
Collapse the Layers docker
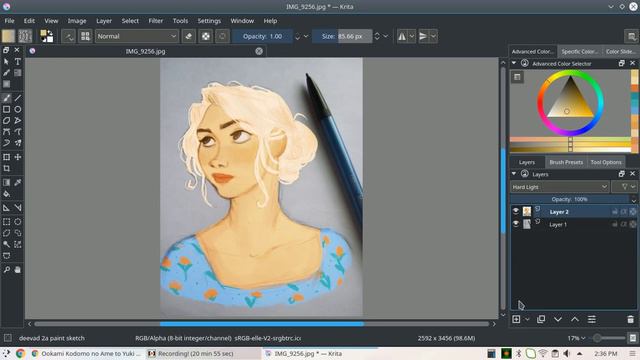(x=514, y=174)
